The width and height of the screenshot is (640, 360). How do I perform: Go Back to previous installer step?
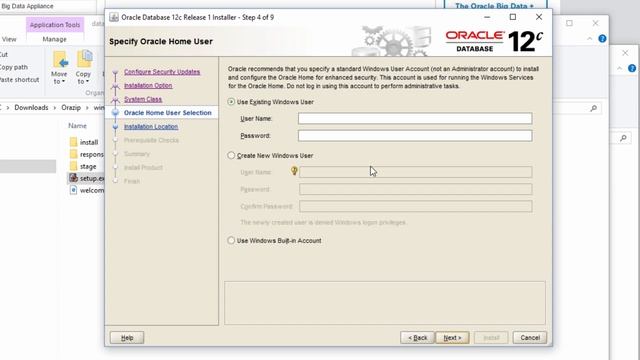[x=417, y=338]
